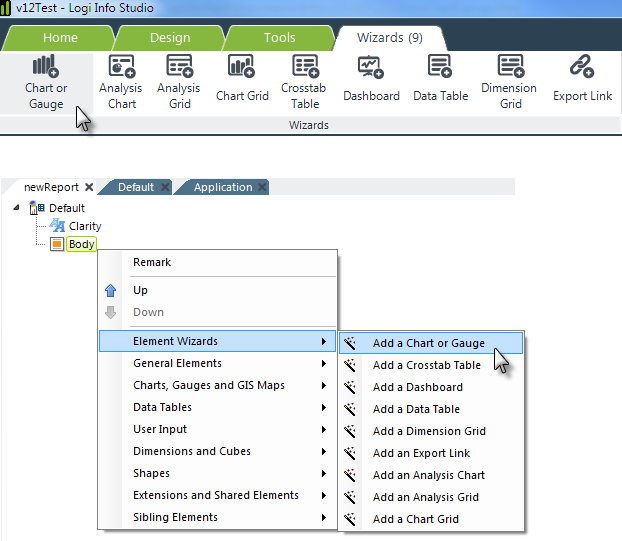Image resolution: width=622 pixels, height=541 pixels.
Task: Select Add a Dashboard from submenu
Action: (417, 387)
